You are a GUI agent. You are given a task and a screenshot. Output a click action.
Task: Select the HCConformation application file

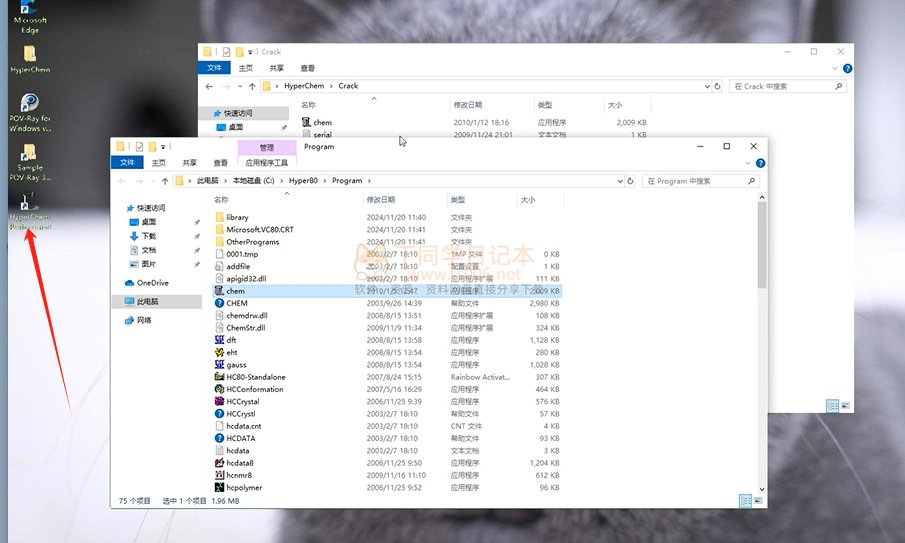tap(255, 389)
